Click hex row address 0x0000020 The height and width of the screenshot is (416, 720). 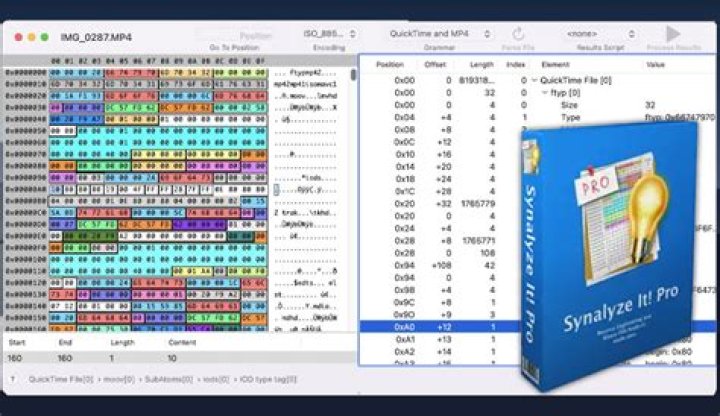[x=26, y=96]
